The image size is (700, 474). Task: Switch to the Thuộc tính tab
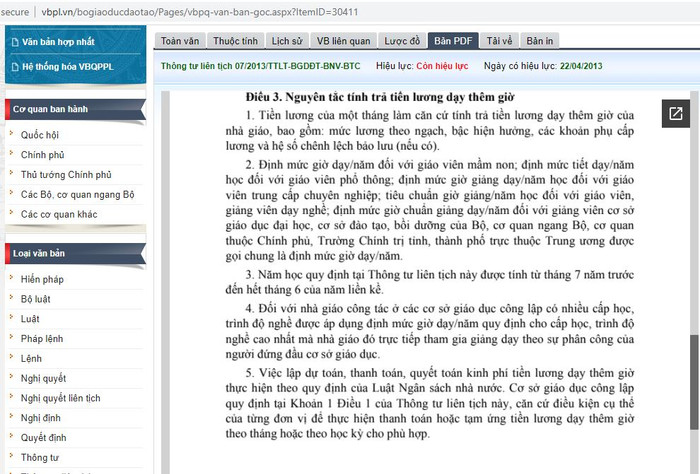click(x=235, y=41)
